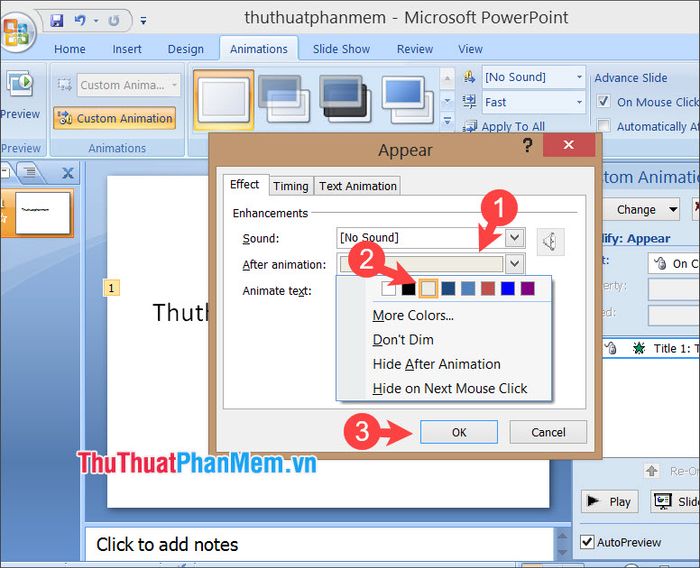Screen dimensions: 700x568
Task: Pick the beige highlighted color swatch
Action: click(429, 289)
